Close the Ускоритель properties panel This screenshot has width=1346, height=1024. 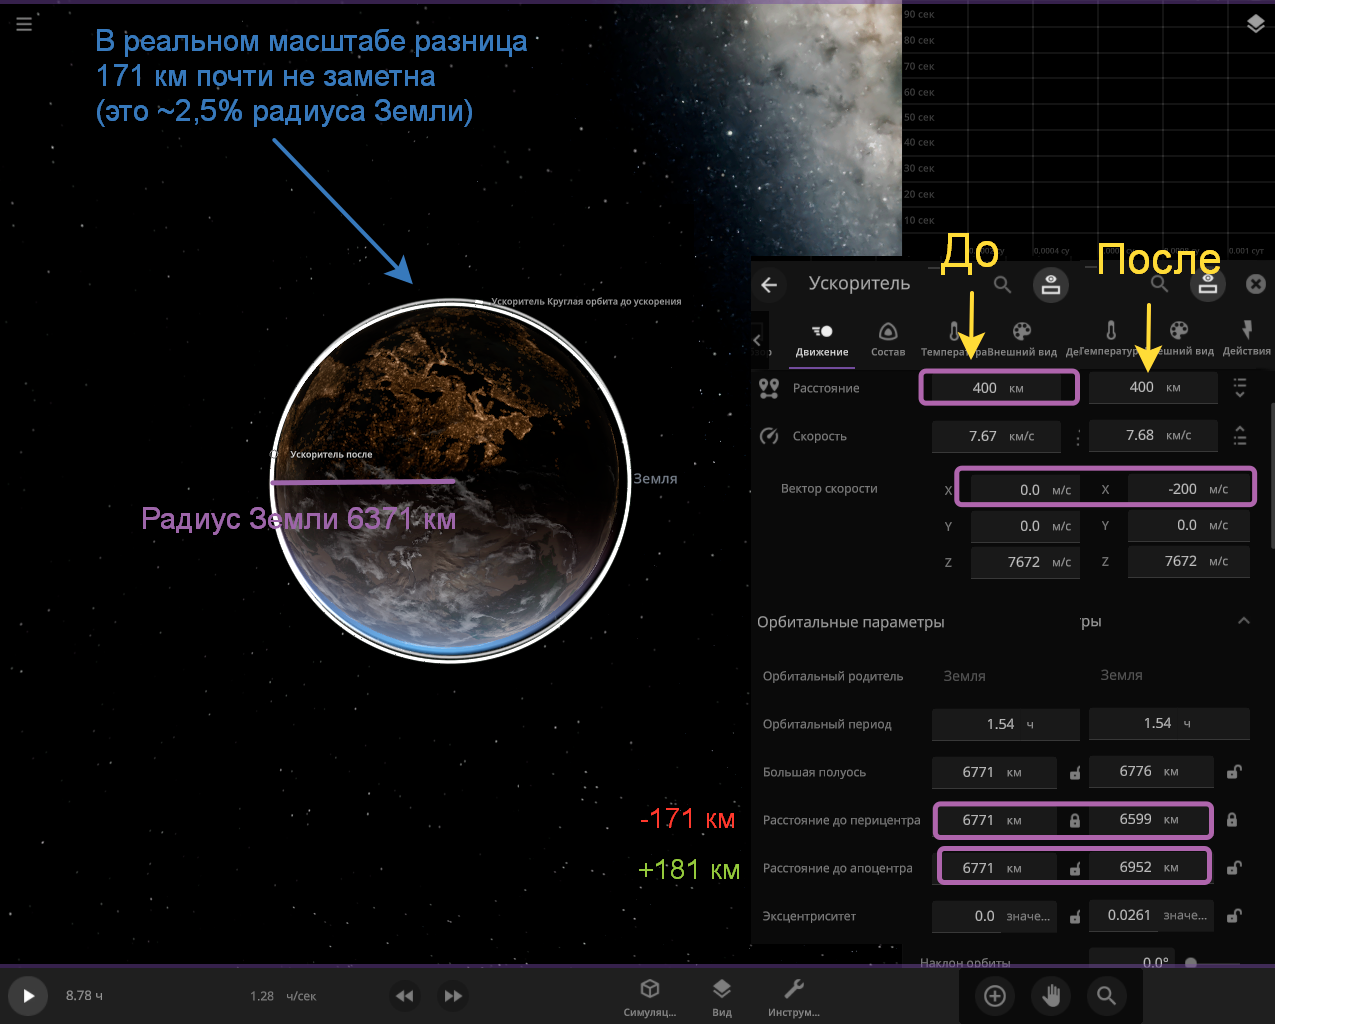1256,284
